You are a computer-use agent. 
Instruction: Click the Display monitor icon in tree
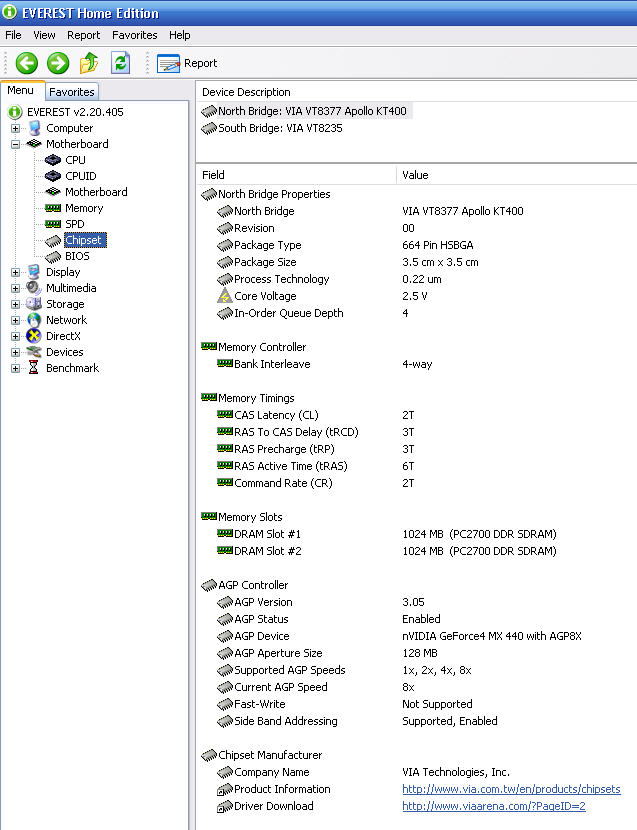pos(34,272)
